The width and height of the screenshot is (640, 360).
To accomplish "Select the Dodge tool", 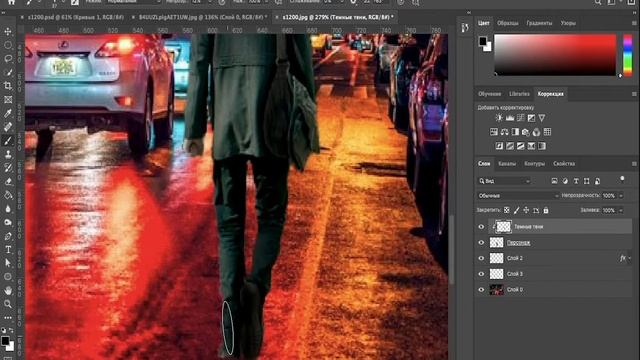I will (x=8, y=222).
